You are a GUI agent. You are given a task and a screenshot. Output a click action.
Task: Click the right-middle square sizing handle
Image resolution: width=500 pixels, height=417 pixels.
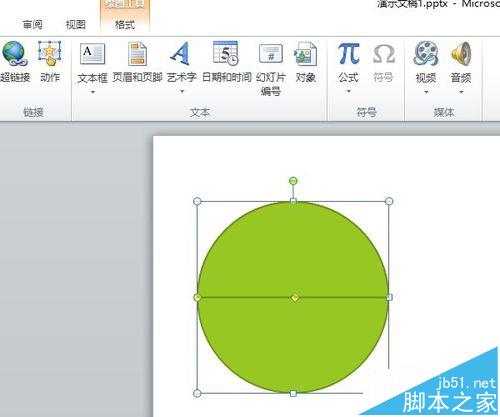[x=389, y=297]
